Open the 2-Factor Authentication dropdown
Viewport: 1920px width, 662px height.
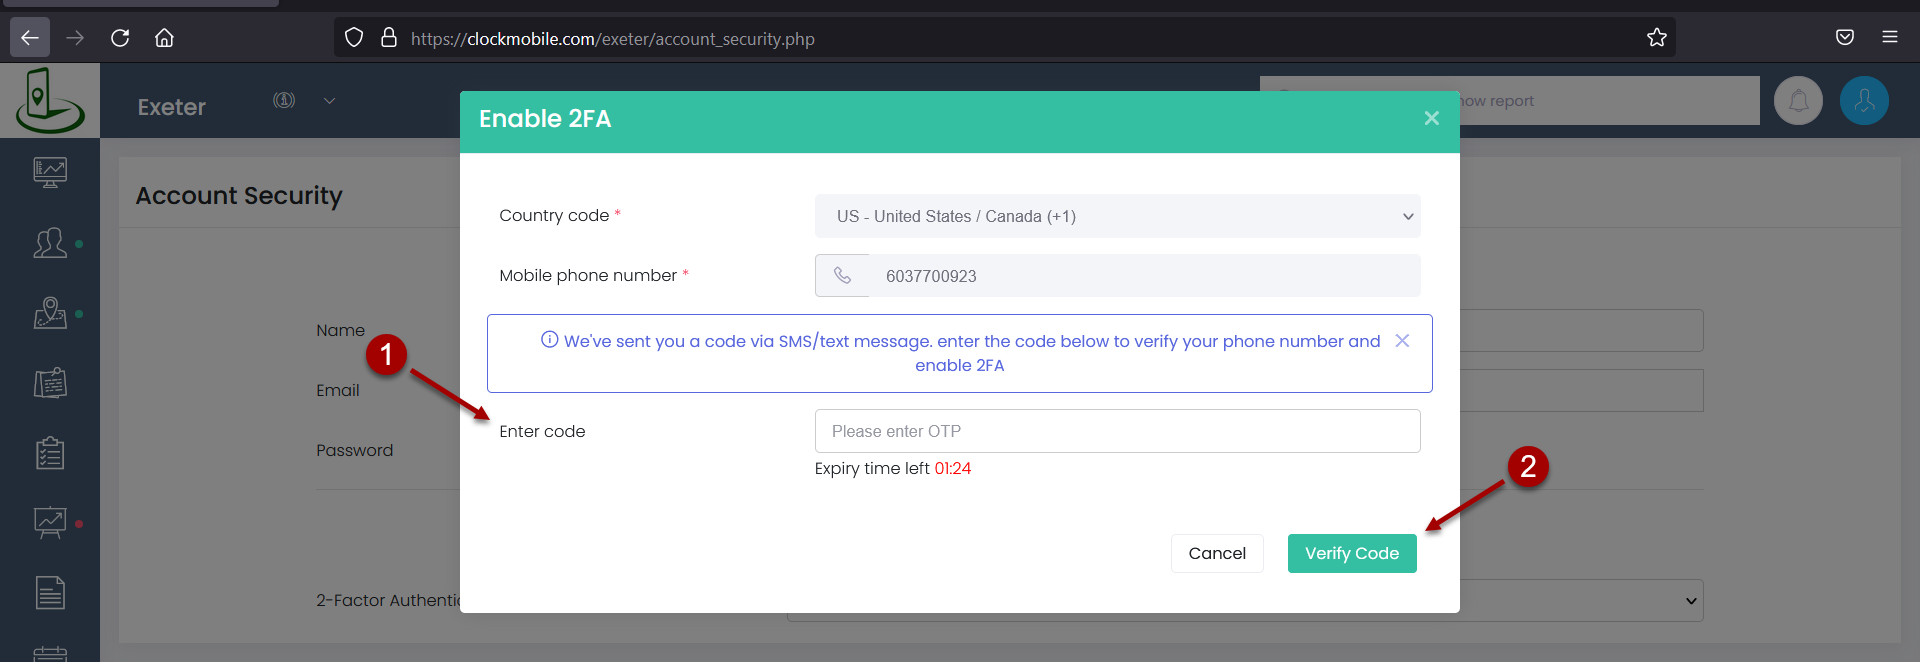tap(1245, 600)
